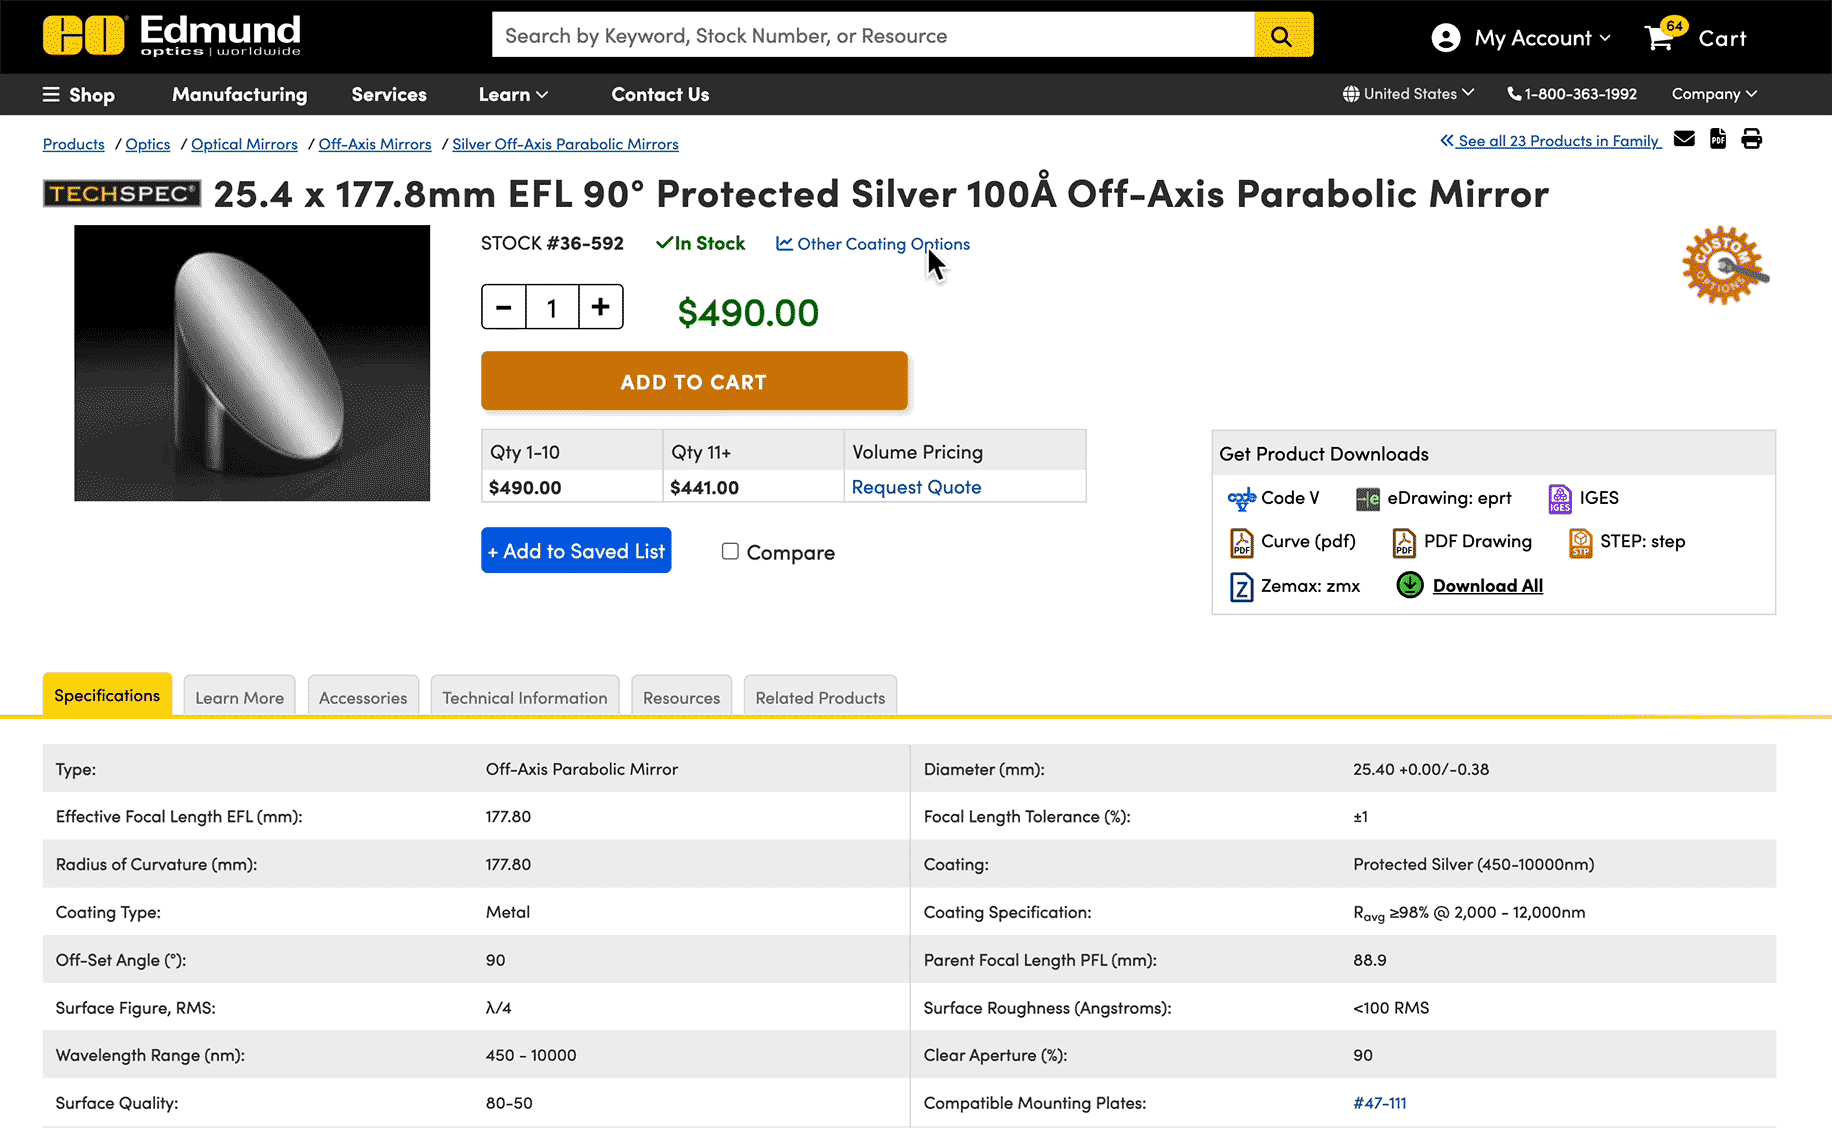1832x1128 pixels.
Task: Open the United States region dropdown
Action: pyautogui.click(x=1408, y=94)
